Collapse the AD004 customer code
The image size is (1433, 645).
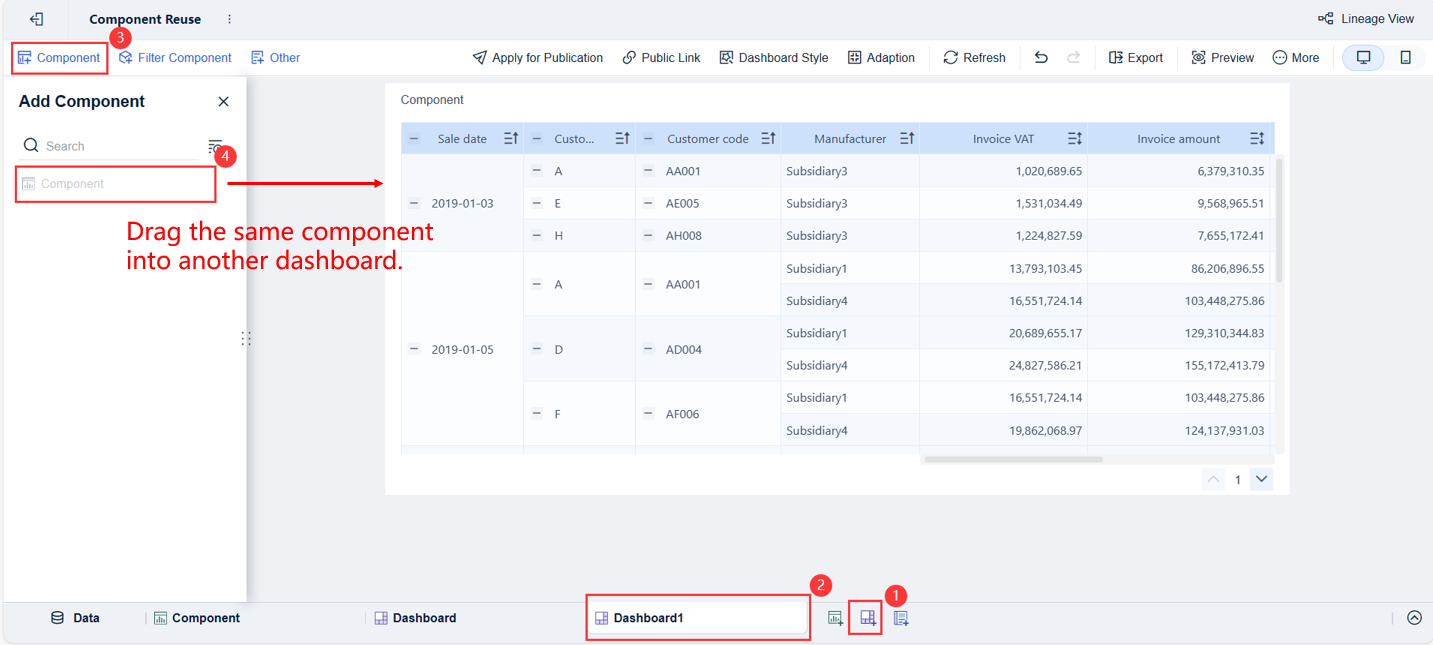point(648,349)
